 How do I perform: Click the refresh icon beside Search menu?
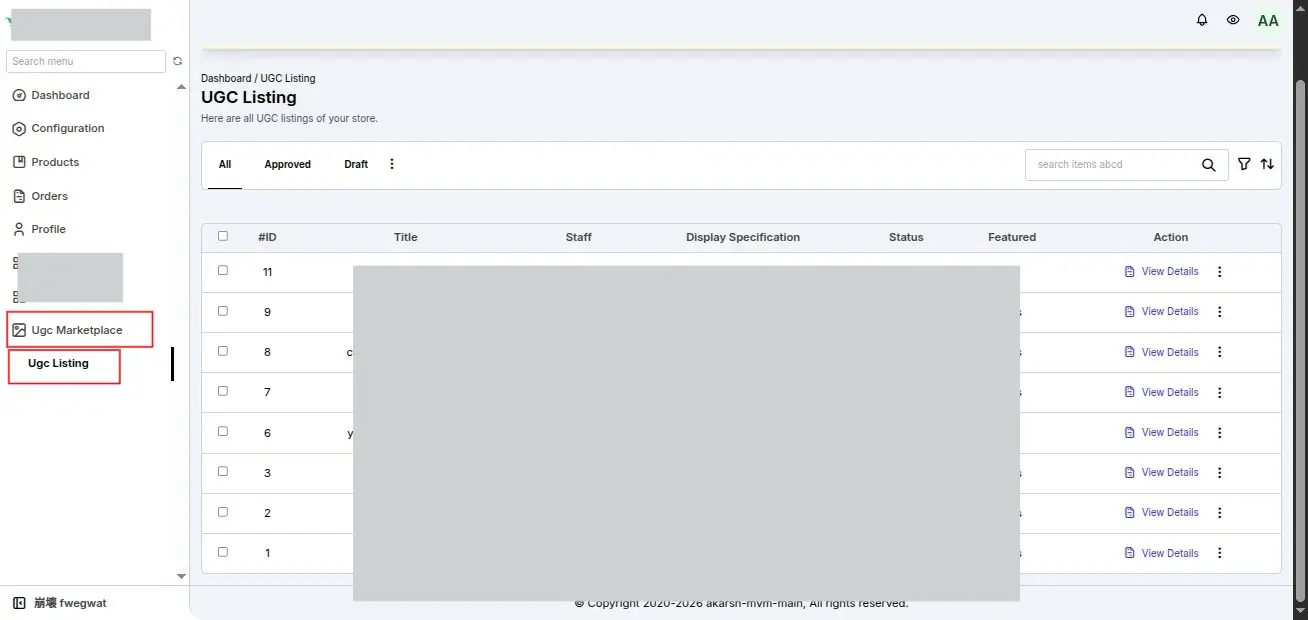coord(178,61)
